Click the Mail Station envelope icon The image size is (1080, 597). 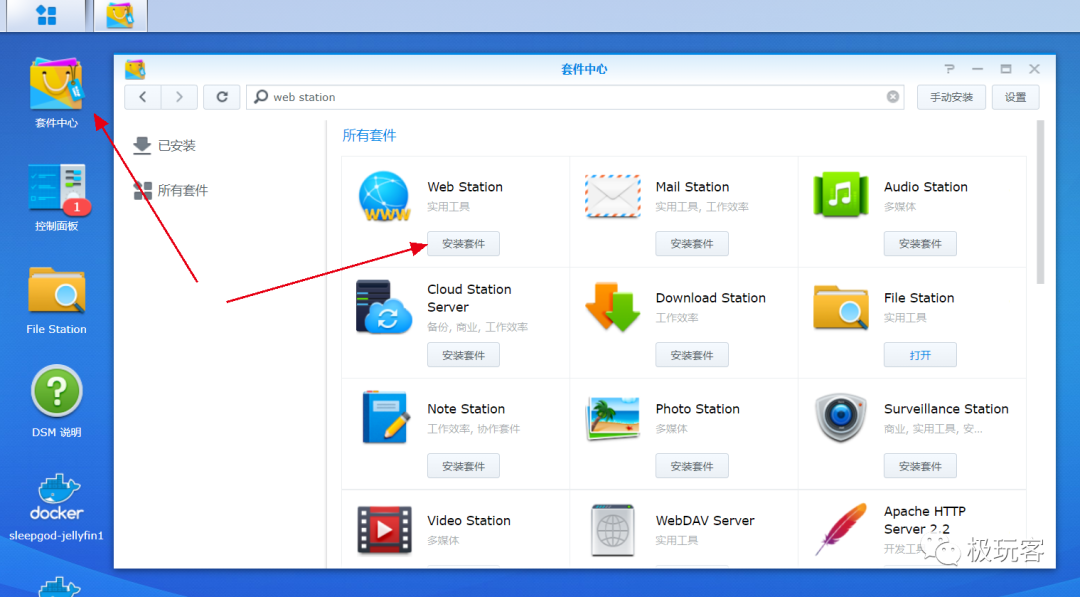pos(612,196)
